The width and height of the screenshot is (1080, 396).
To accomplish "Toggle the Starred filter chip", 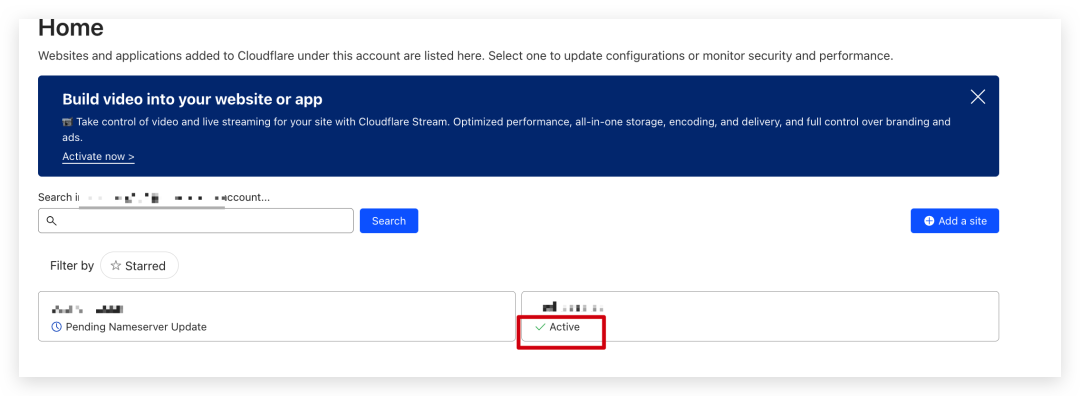I will [139, 265].
